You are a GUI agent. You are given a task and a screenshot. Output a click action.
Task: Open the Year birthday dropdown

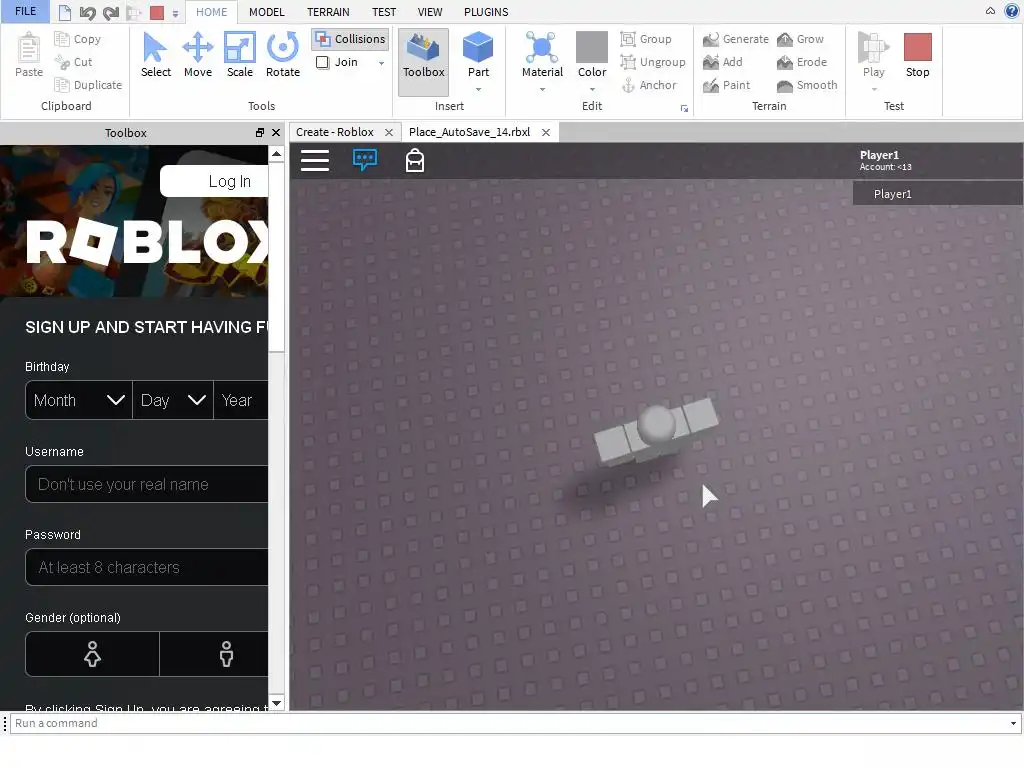tap(241, 400)
